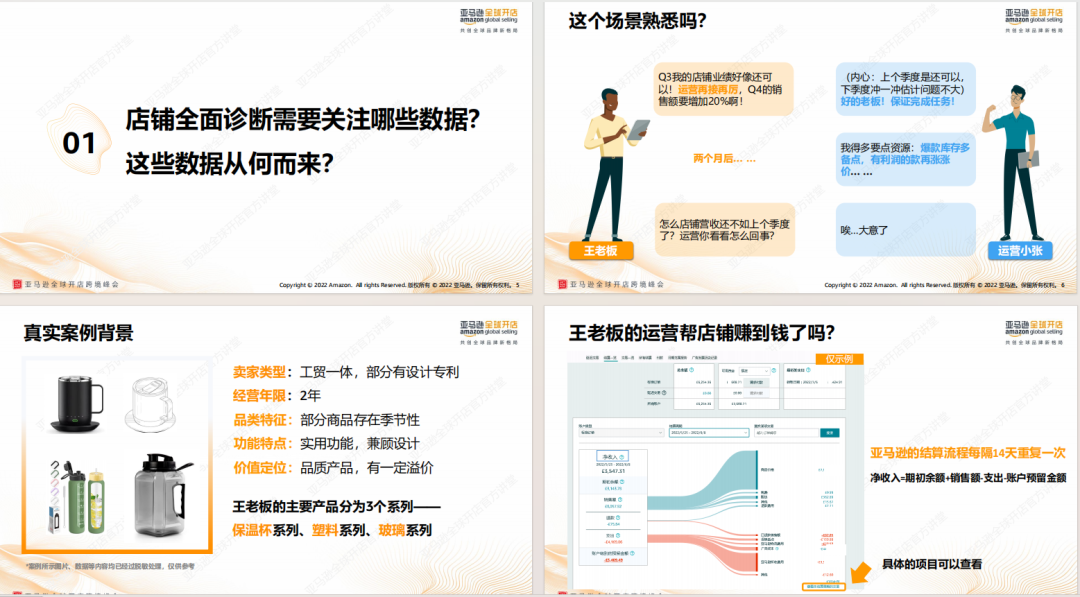Click the order number search input field

(x=785, y=432)
